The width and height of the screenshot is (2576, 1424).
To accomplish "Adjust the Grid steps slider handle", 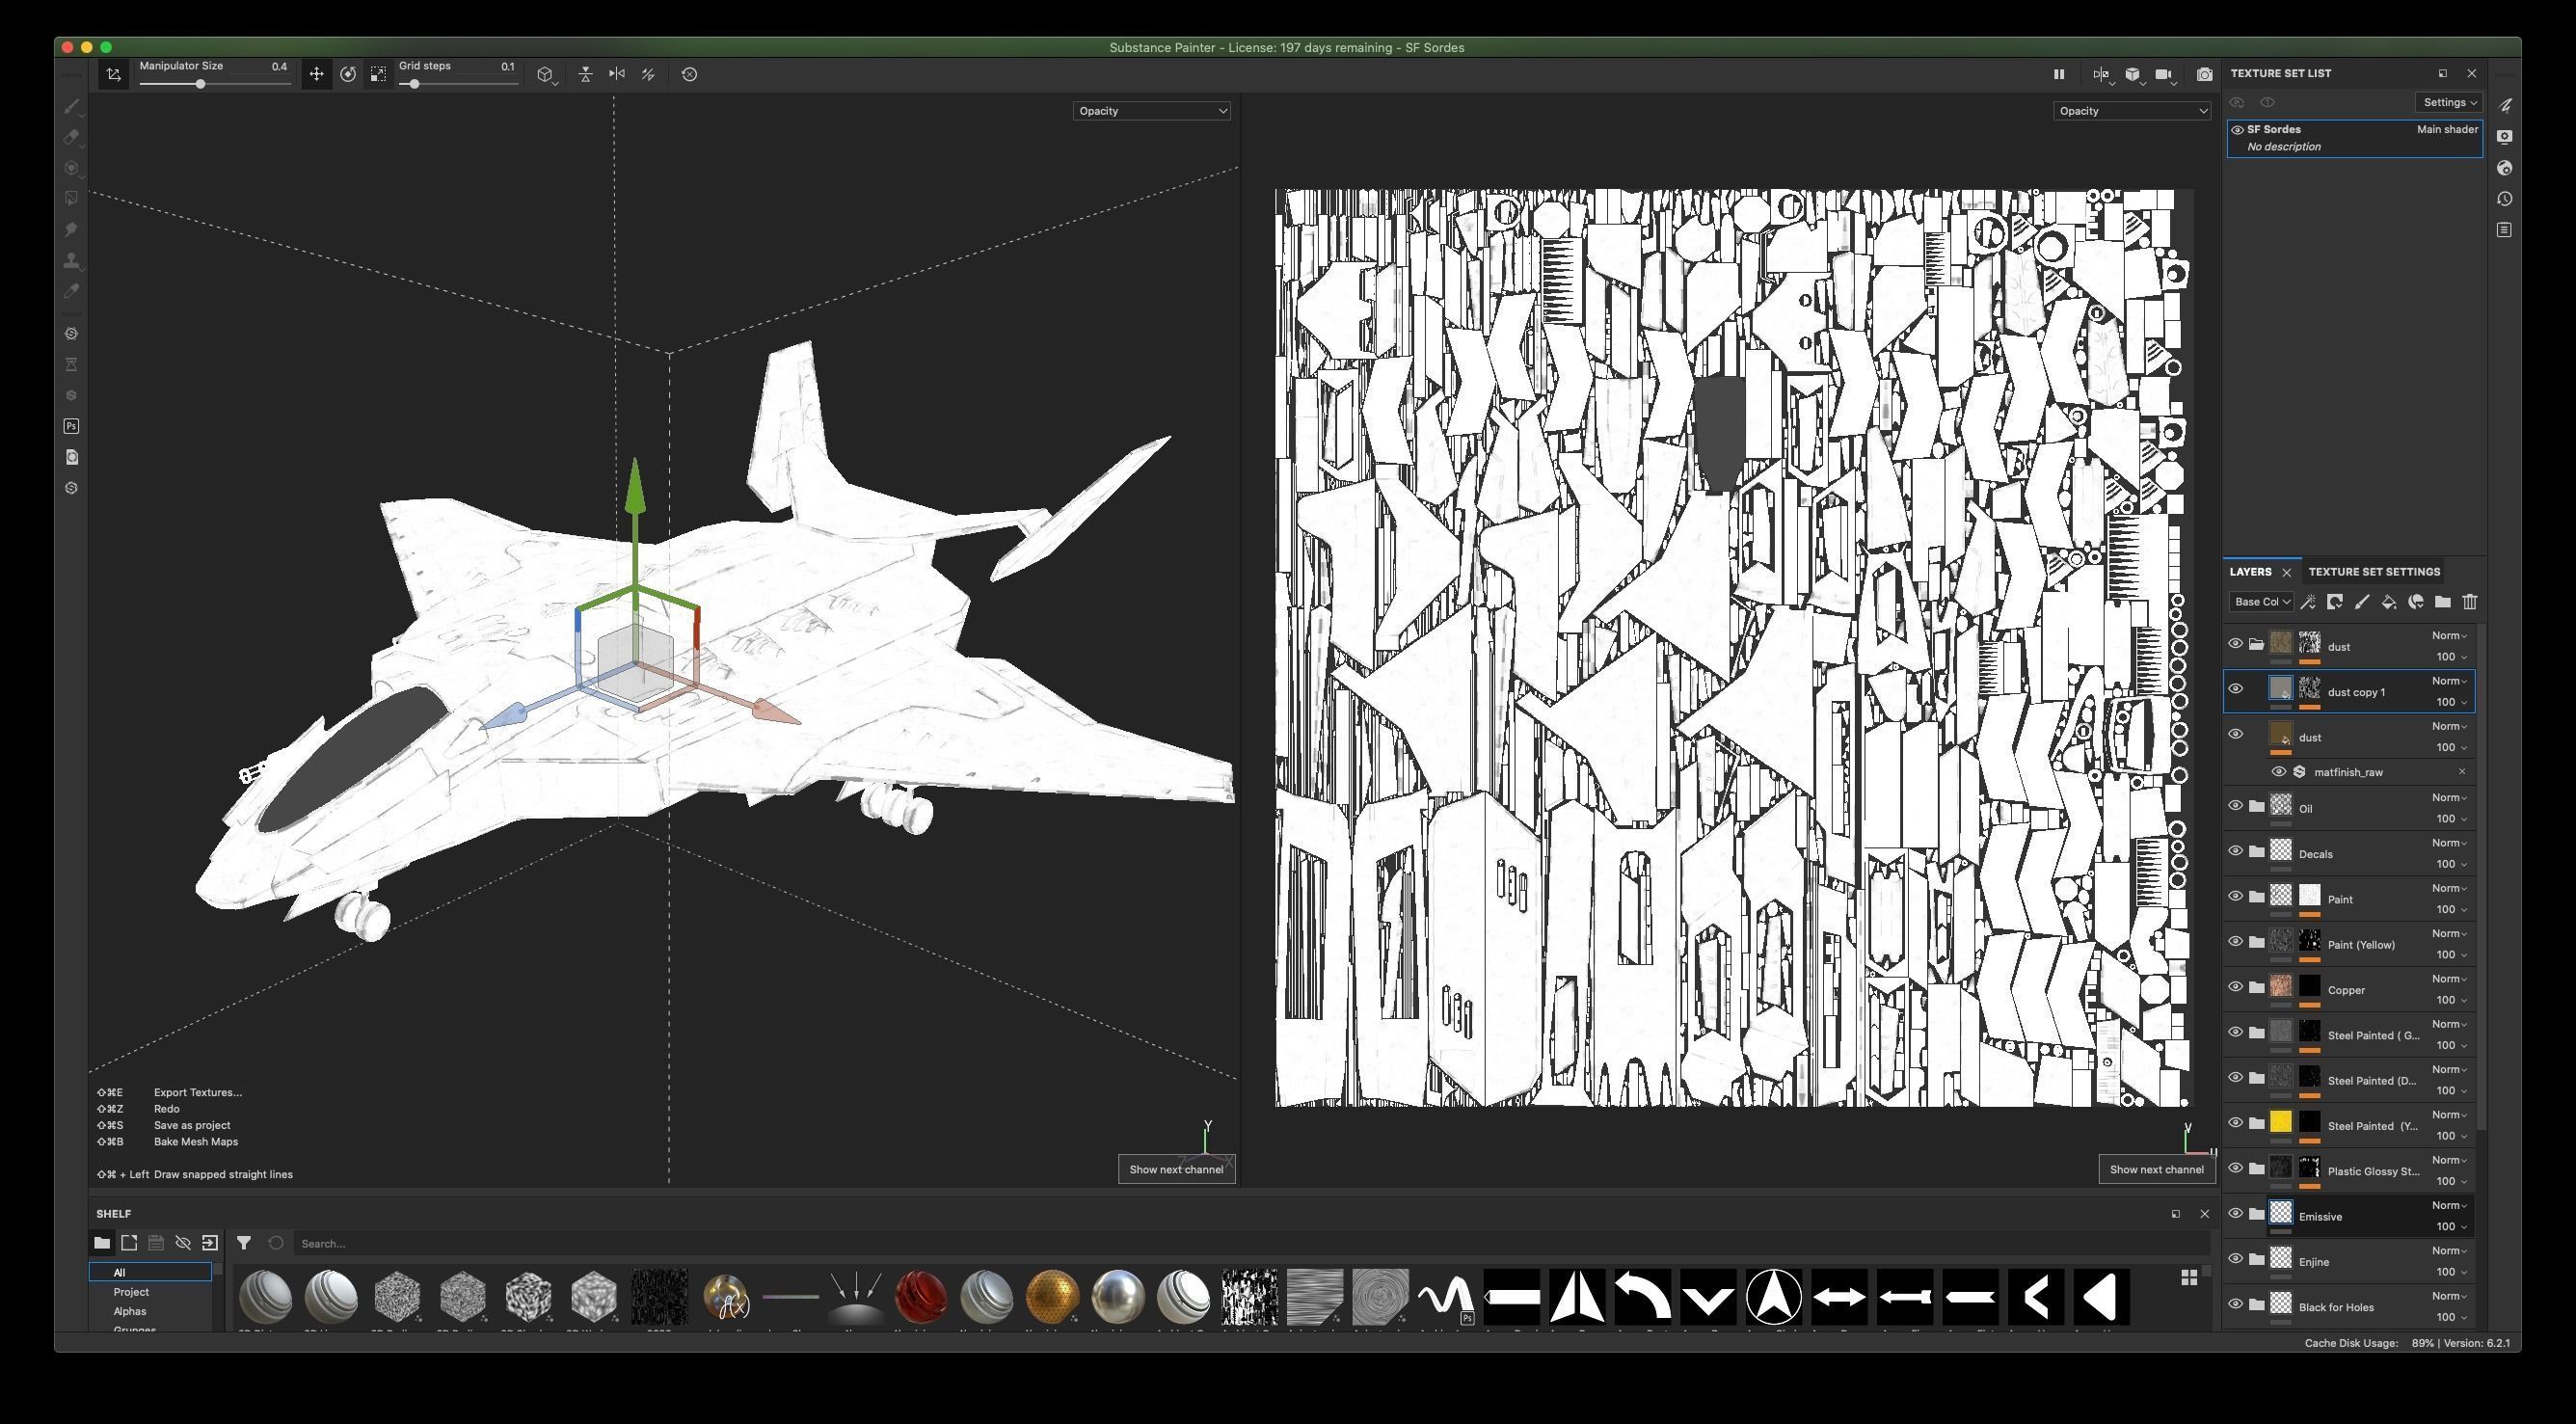I will click(414, 84).
